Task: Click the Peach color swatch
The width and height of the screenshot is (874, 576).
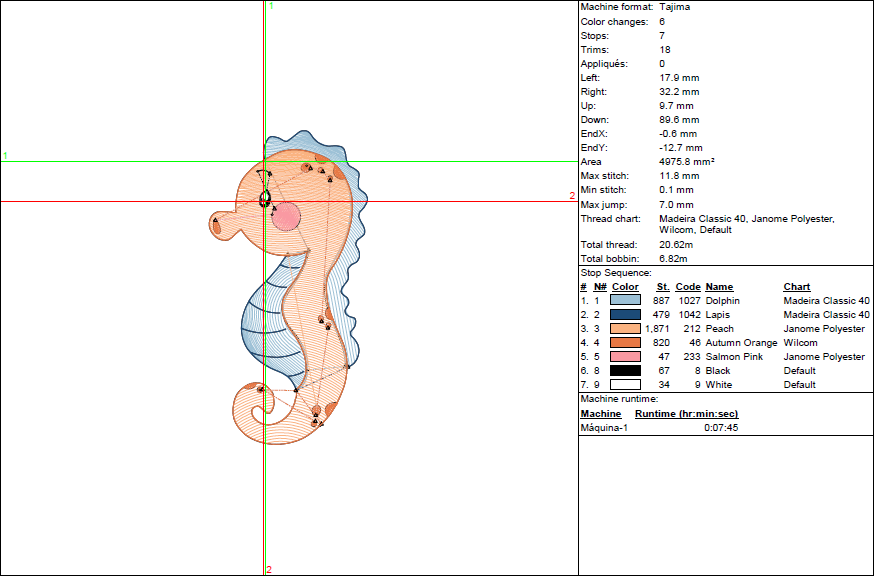Action: coord(625,328)
